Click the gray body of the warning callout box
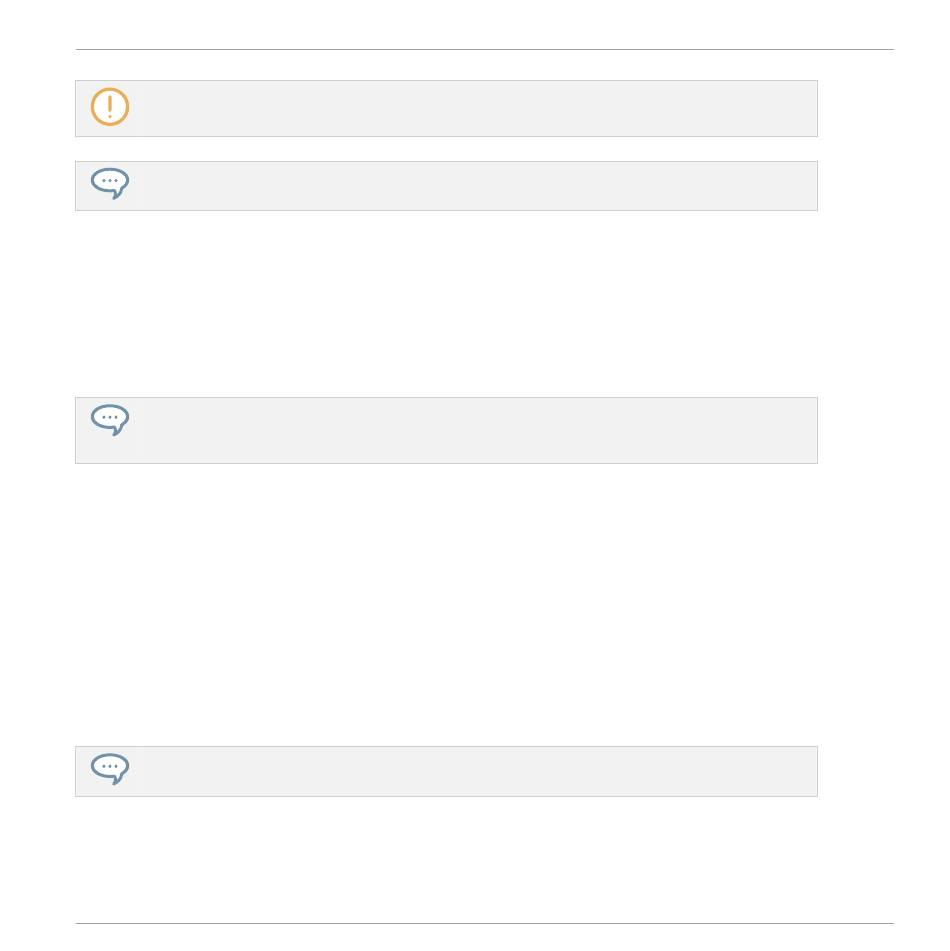Screen dimensions: 950x951 (x=446, y=109)
